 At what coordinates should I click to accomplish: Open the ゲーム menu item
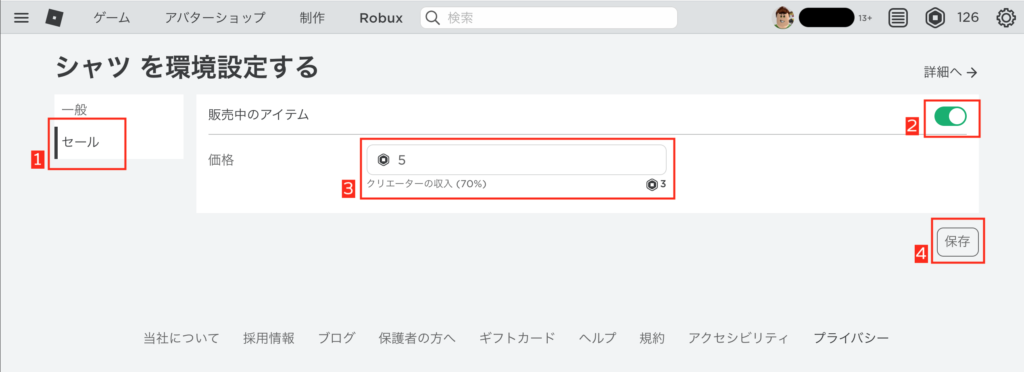click(x=112, y=18)
